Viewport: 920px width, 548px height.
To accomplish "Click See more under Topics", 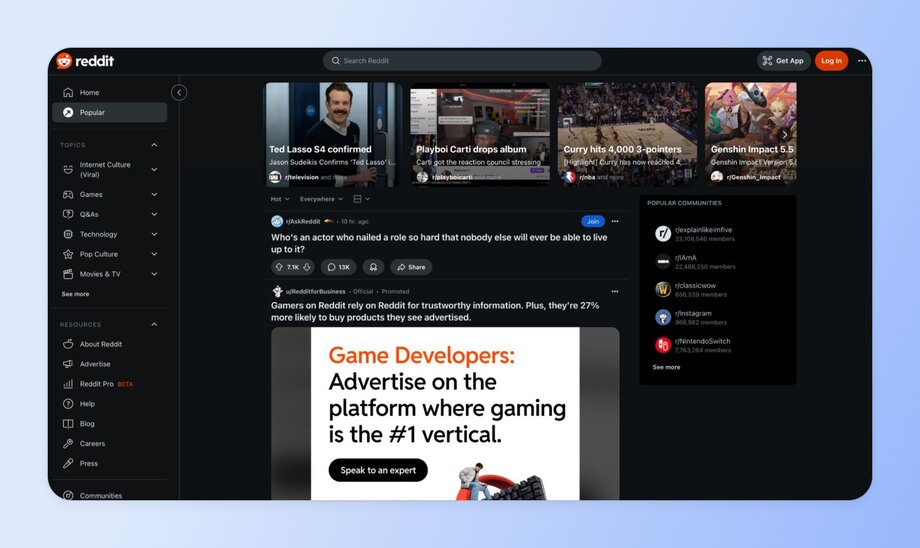I will point(76,294).
